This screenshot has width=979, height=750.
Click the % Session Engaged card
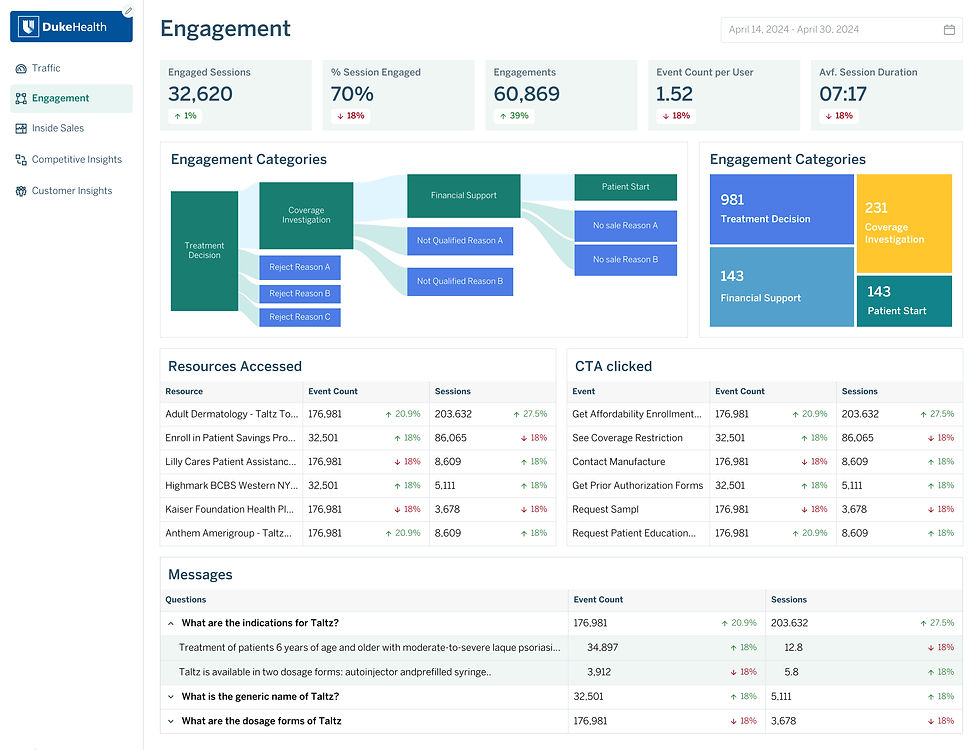[398, 95]
